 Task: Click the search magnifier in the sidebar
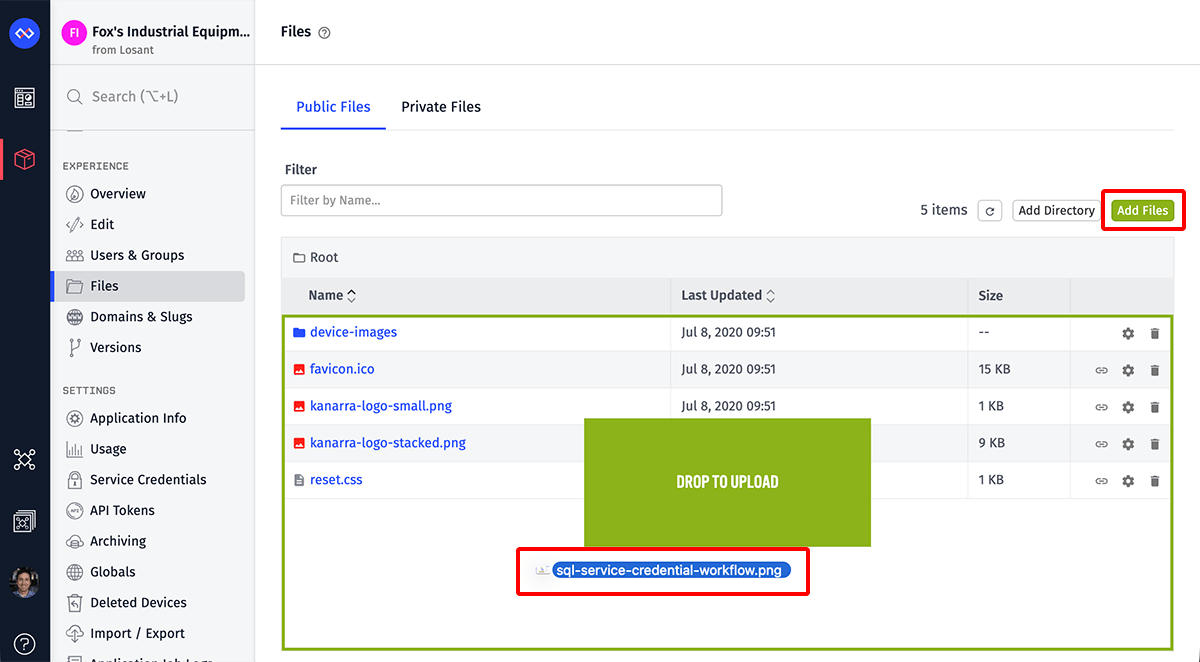[74, 96]
